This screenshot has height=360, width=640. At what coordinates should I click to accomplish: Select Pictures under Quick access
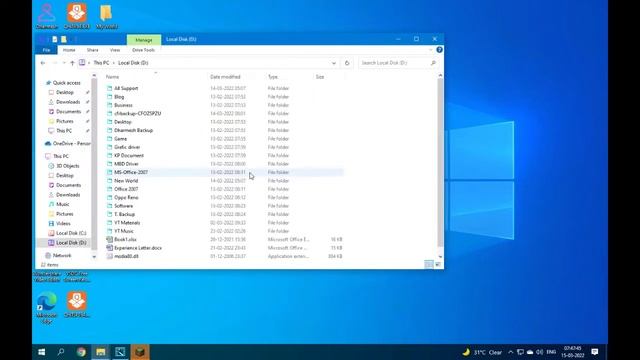[65, 121]
